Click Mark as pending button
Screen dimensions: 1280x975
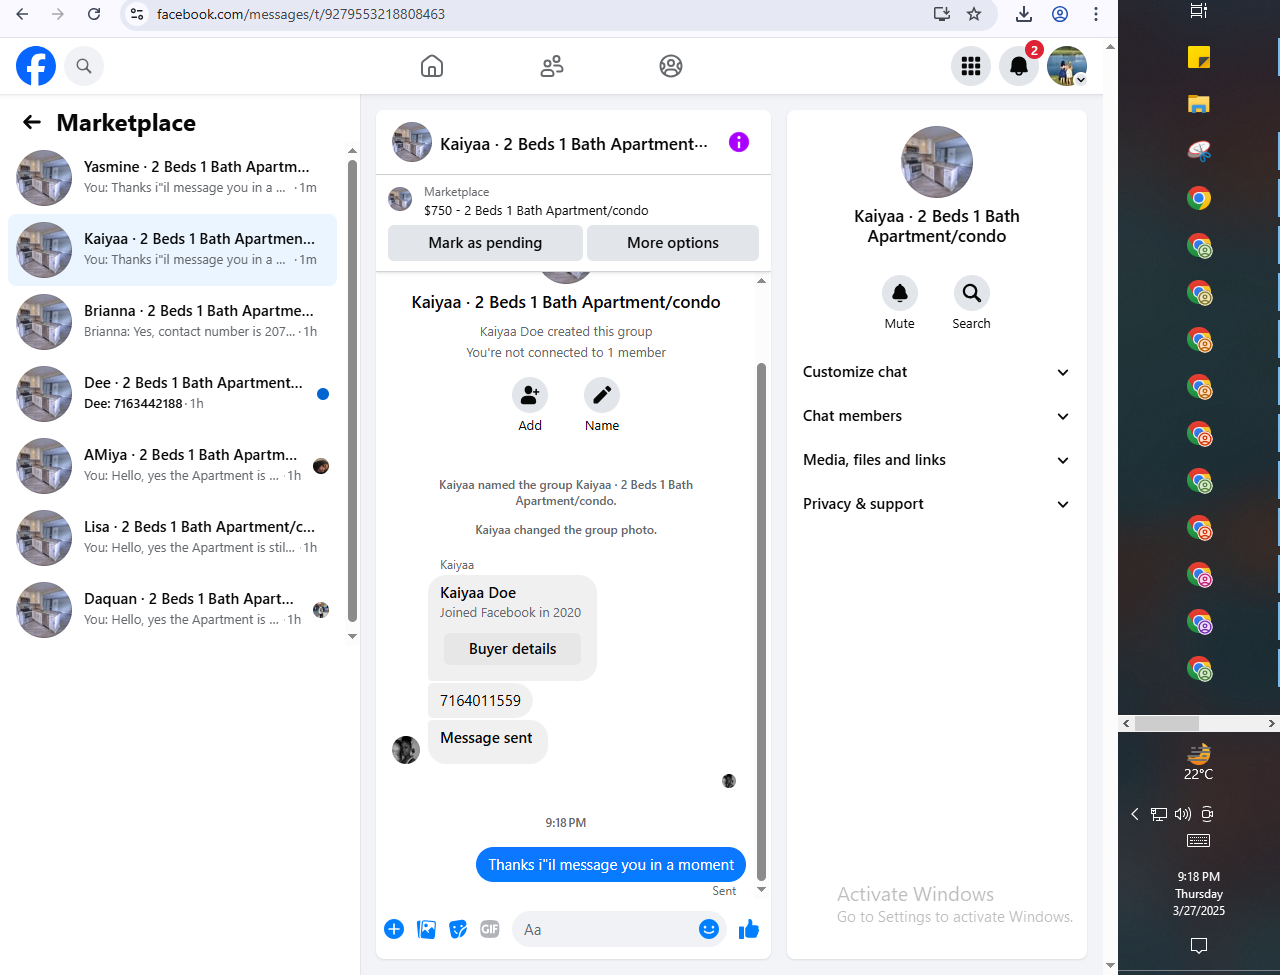tap(485, 243)
